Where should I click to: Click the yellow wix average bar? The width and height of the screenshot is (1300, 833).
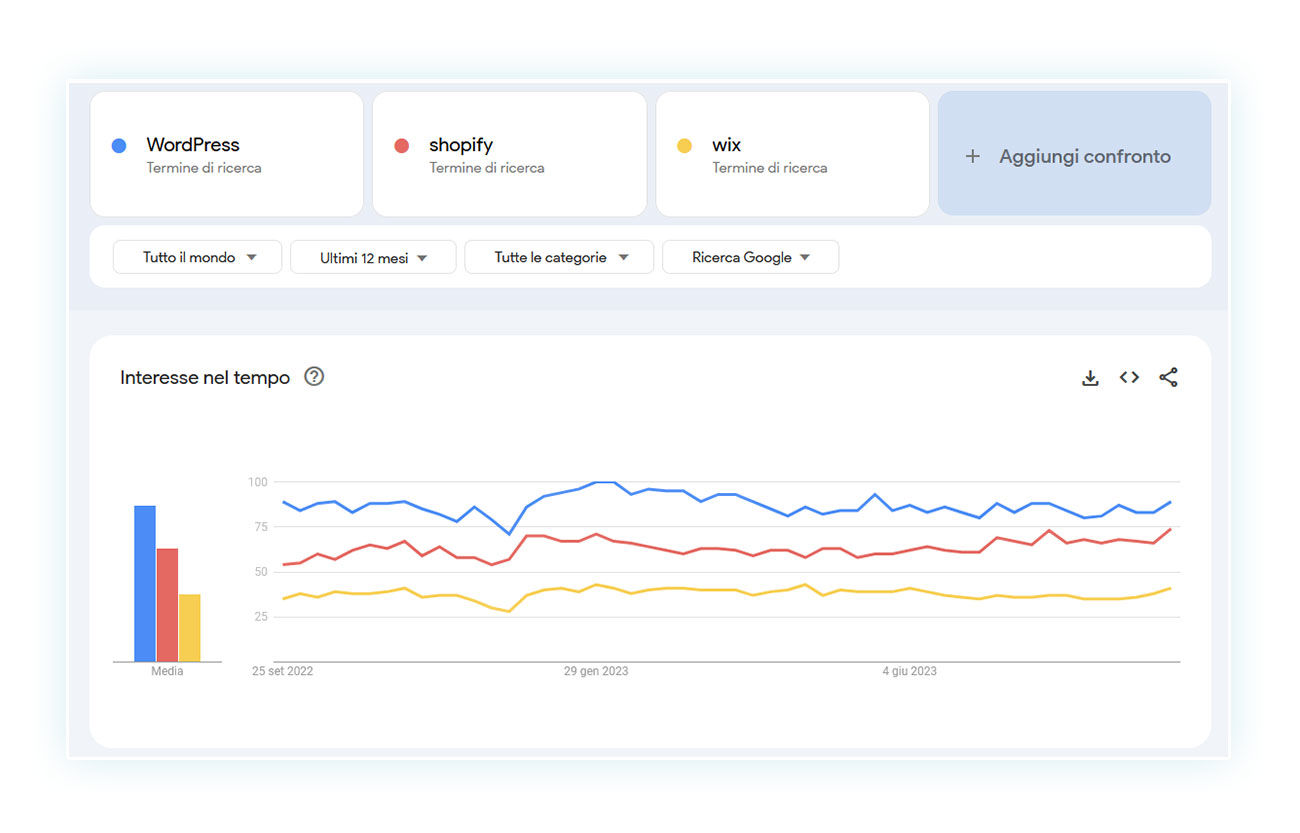point(190,628)
